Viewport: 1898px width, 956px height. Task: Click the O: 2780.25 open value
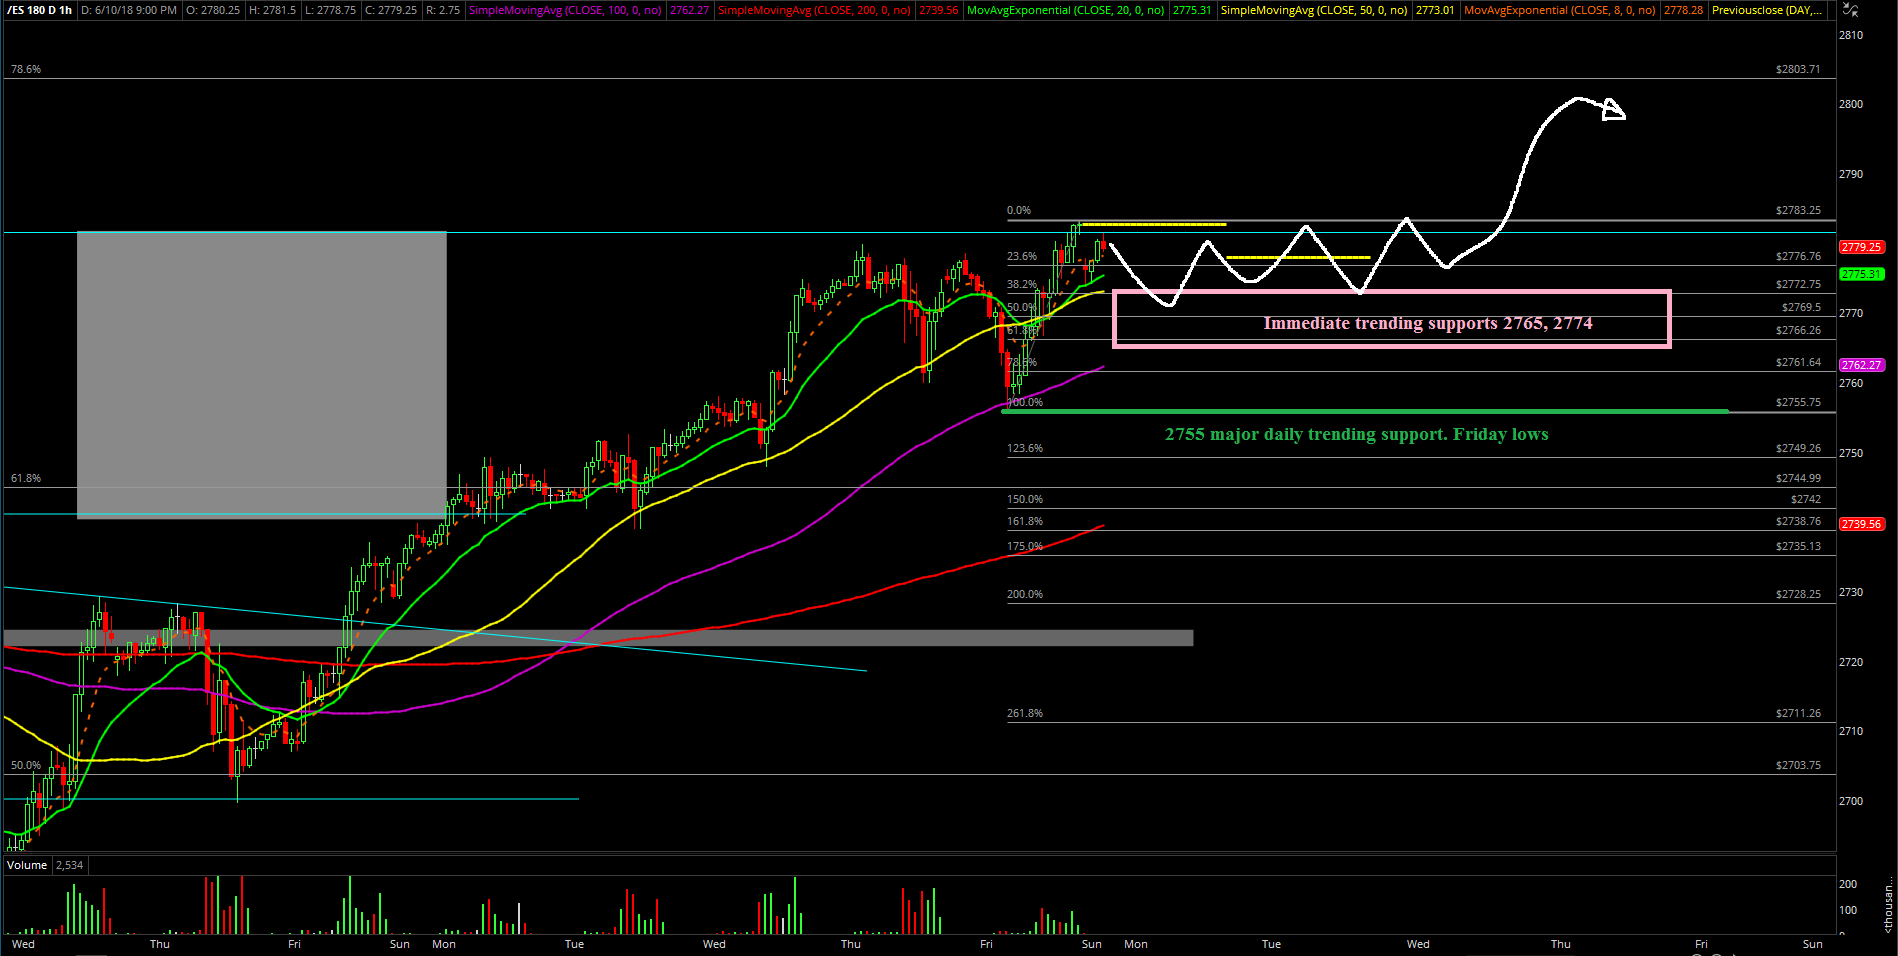coord(213,10)
